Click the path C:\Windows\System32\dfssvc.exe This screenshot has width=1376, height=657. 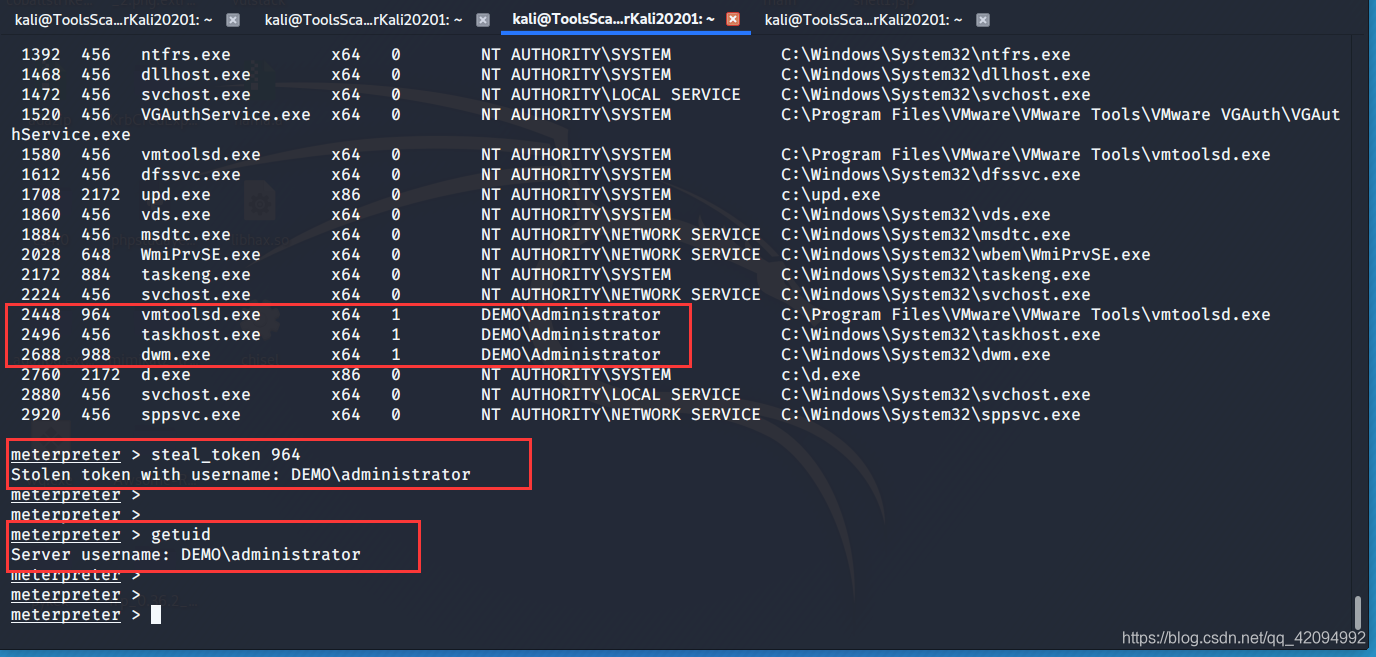pos(931,174)
